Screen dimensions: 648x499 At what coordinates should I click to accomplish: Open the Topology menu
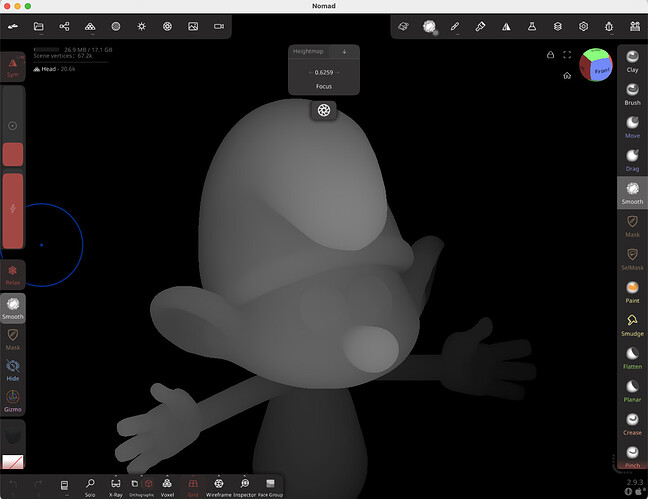[90, 26]
